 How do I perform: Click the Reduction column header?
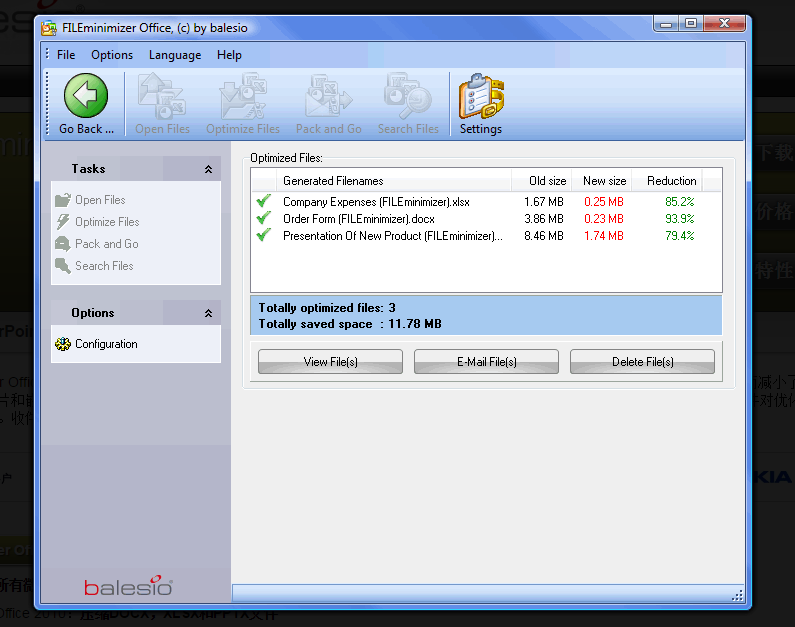[x=667, y=180]
